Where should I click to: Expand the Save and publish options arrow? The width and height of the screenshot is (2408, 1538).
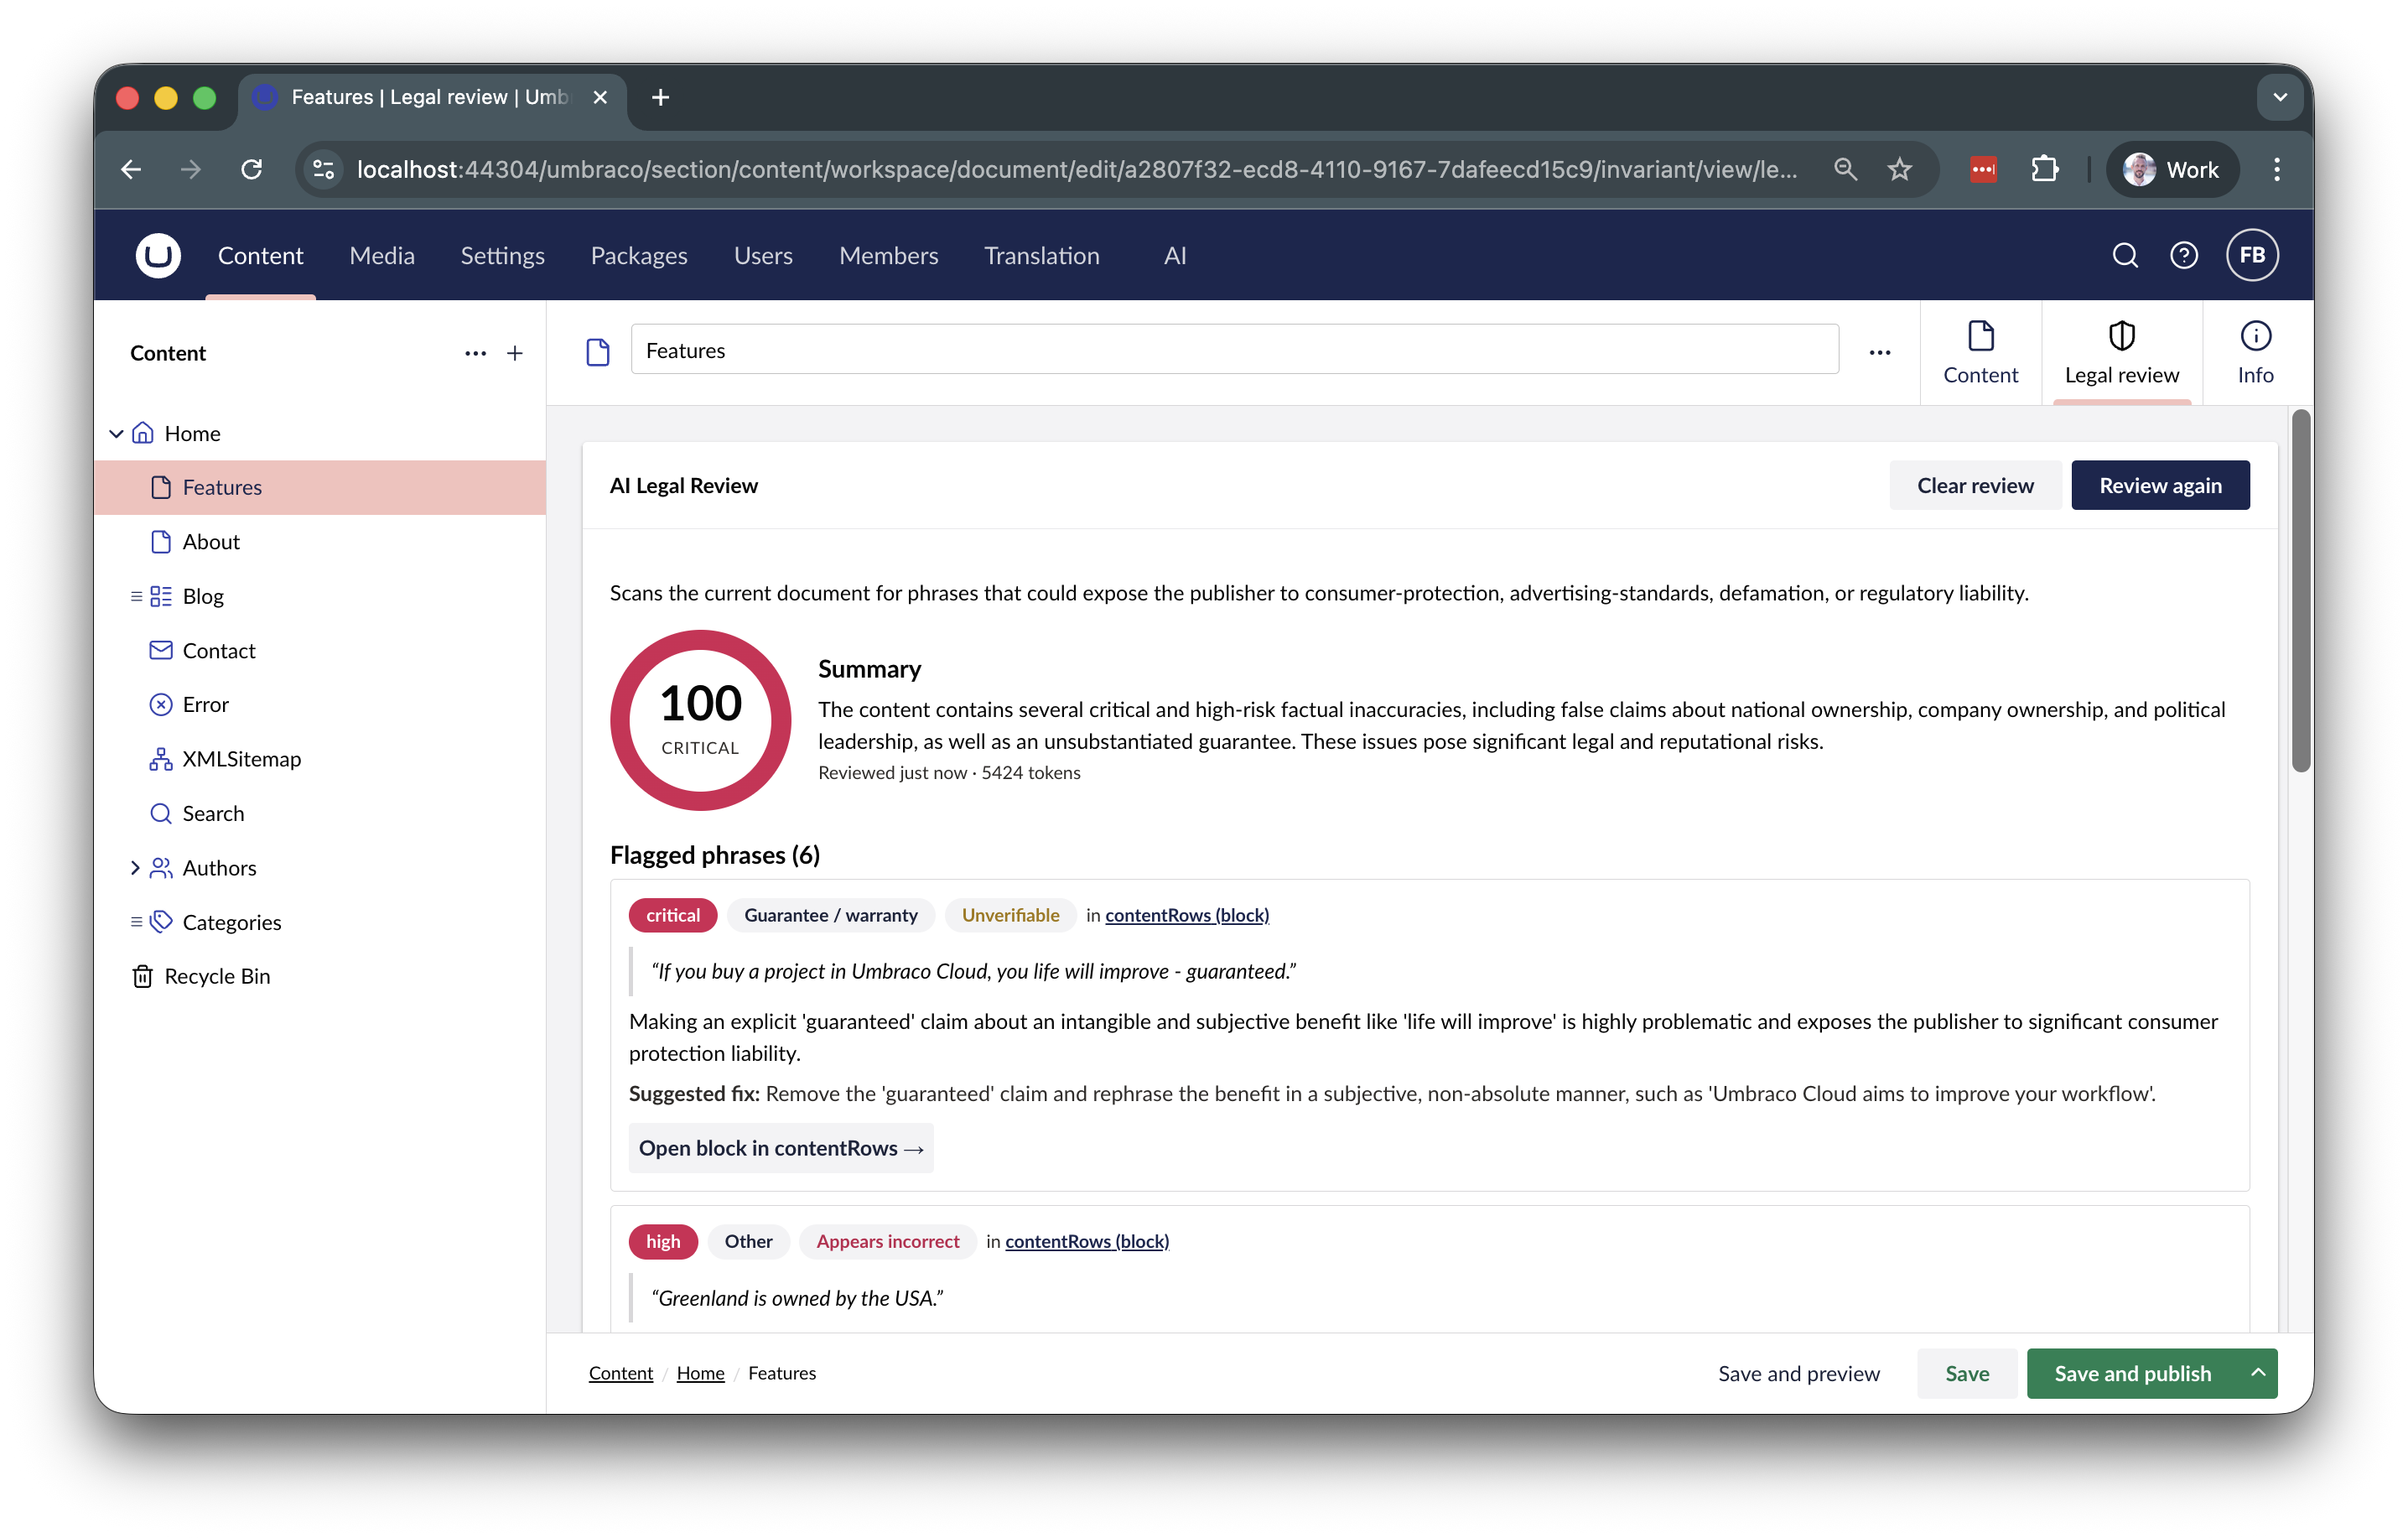[2258, 1373]
